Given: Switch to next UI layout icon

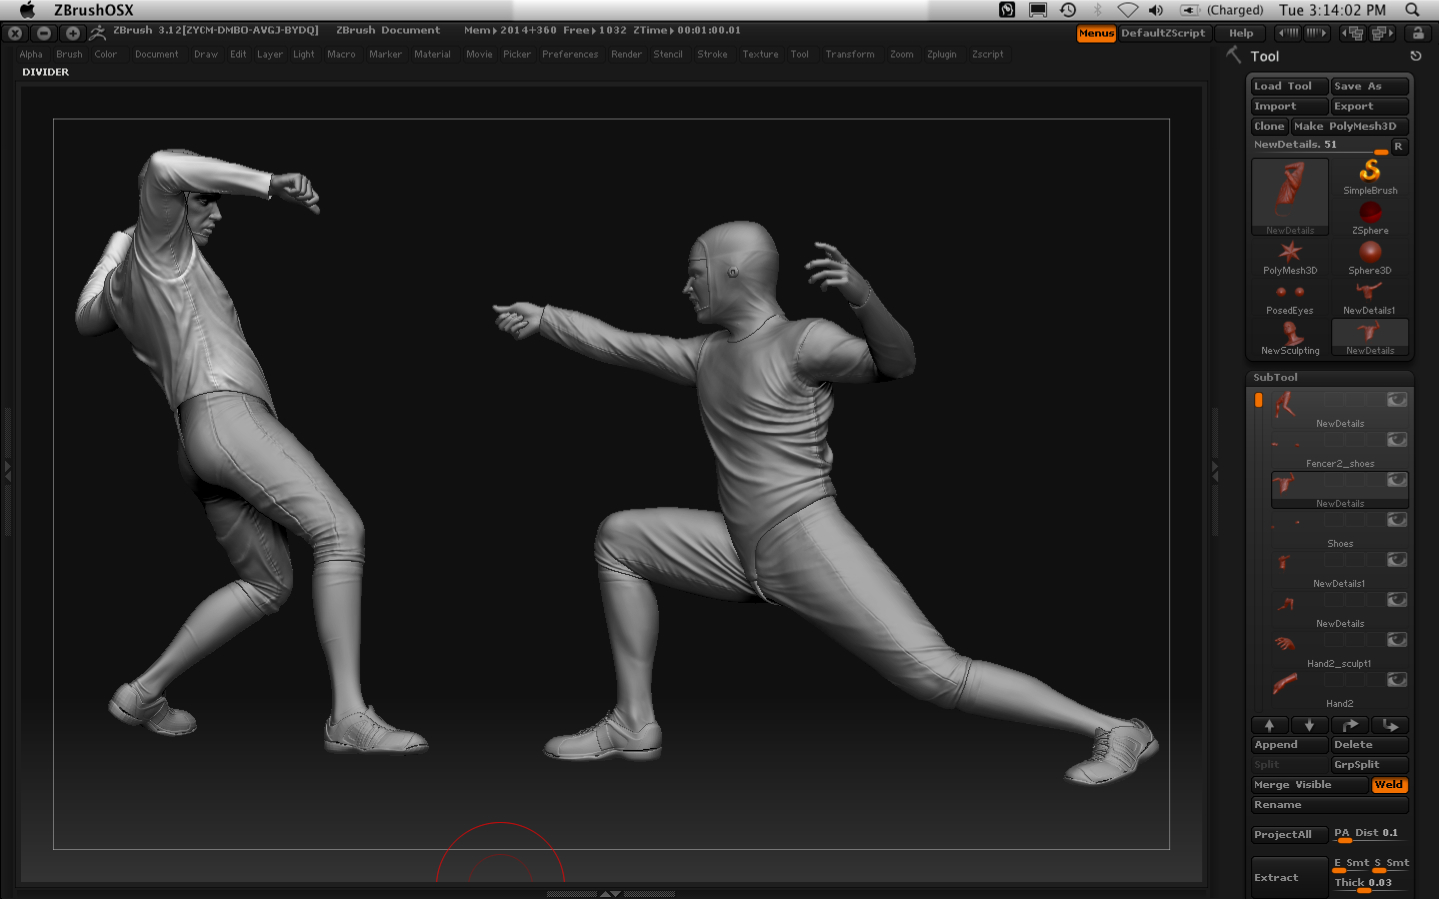Looking at the screenshot, I should tap(1382, 33).
